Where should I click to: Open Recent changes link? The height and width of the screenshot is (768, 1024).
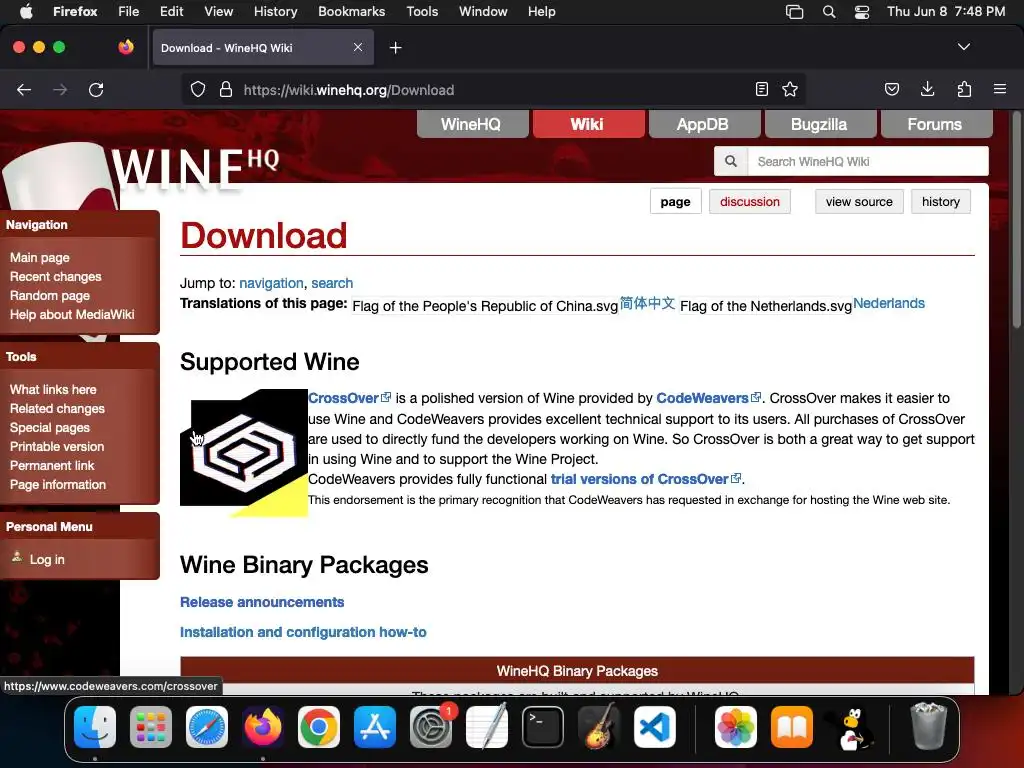(x=56, y=276)
